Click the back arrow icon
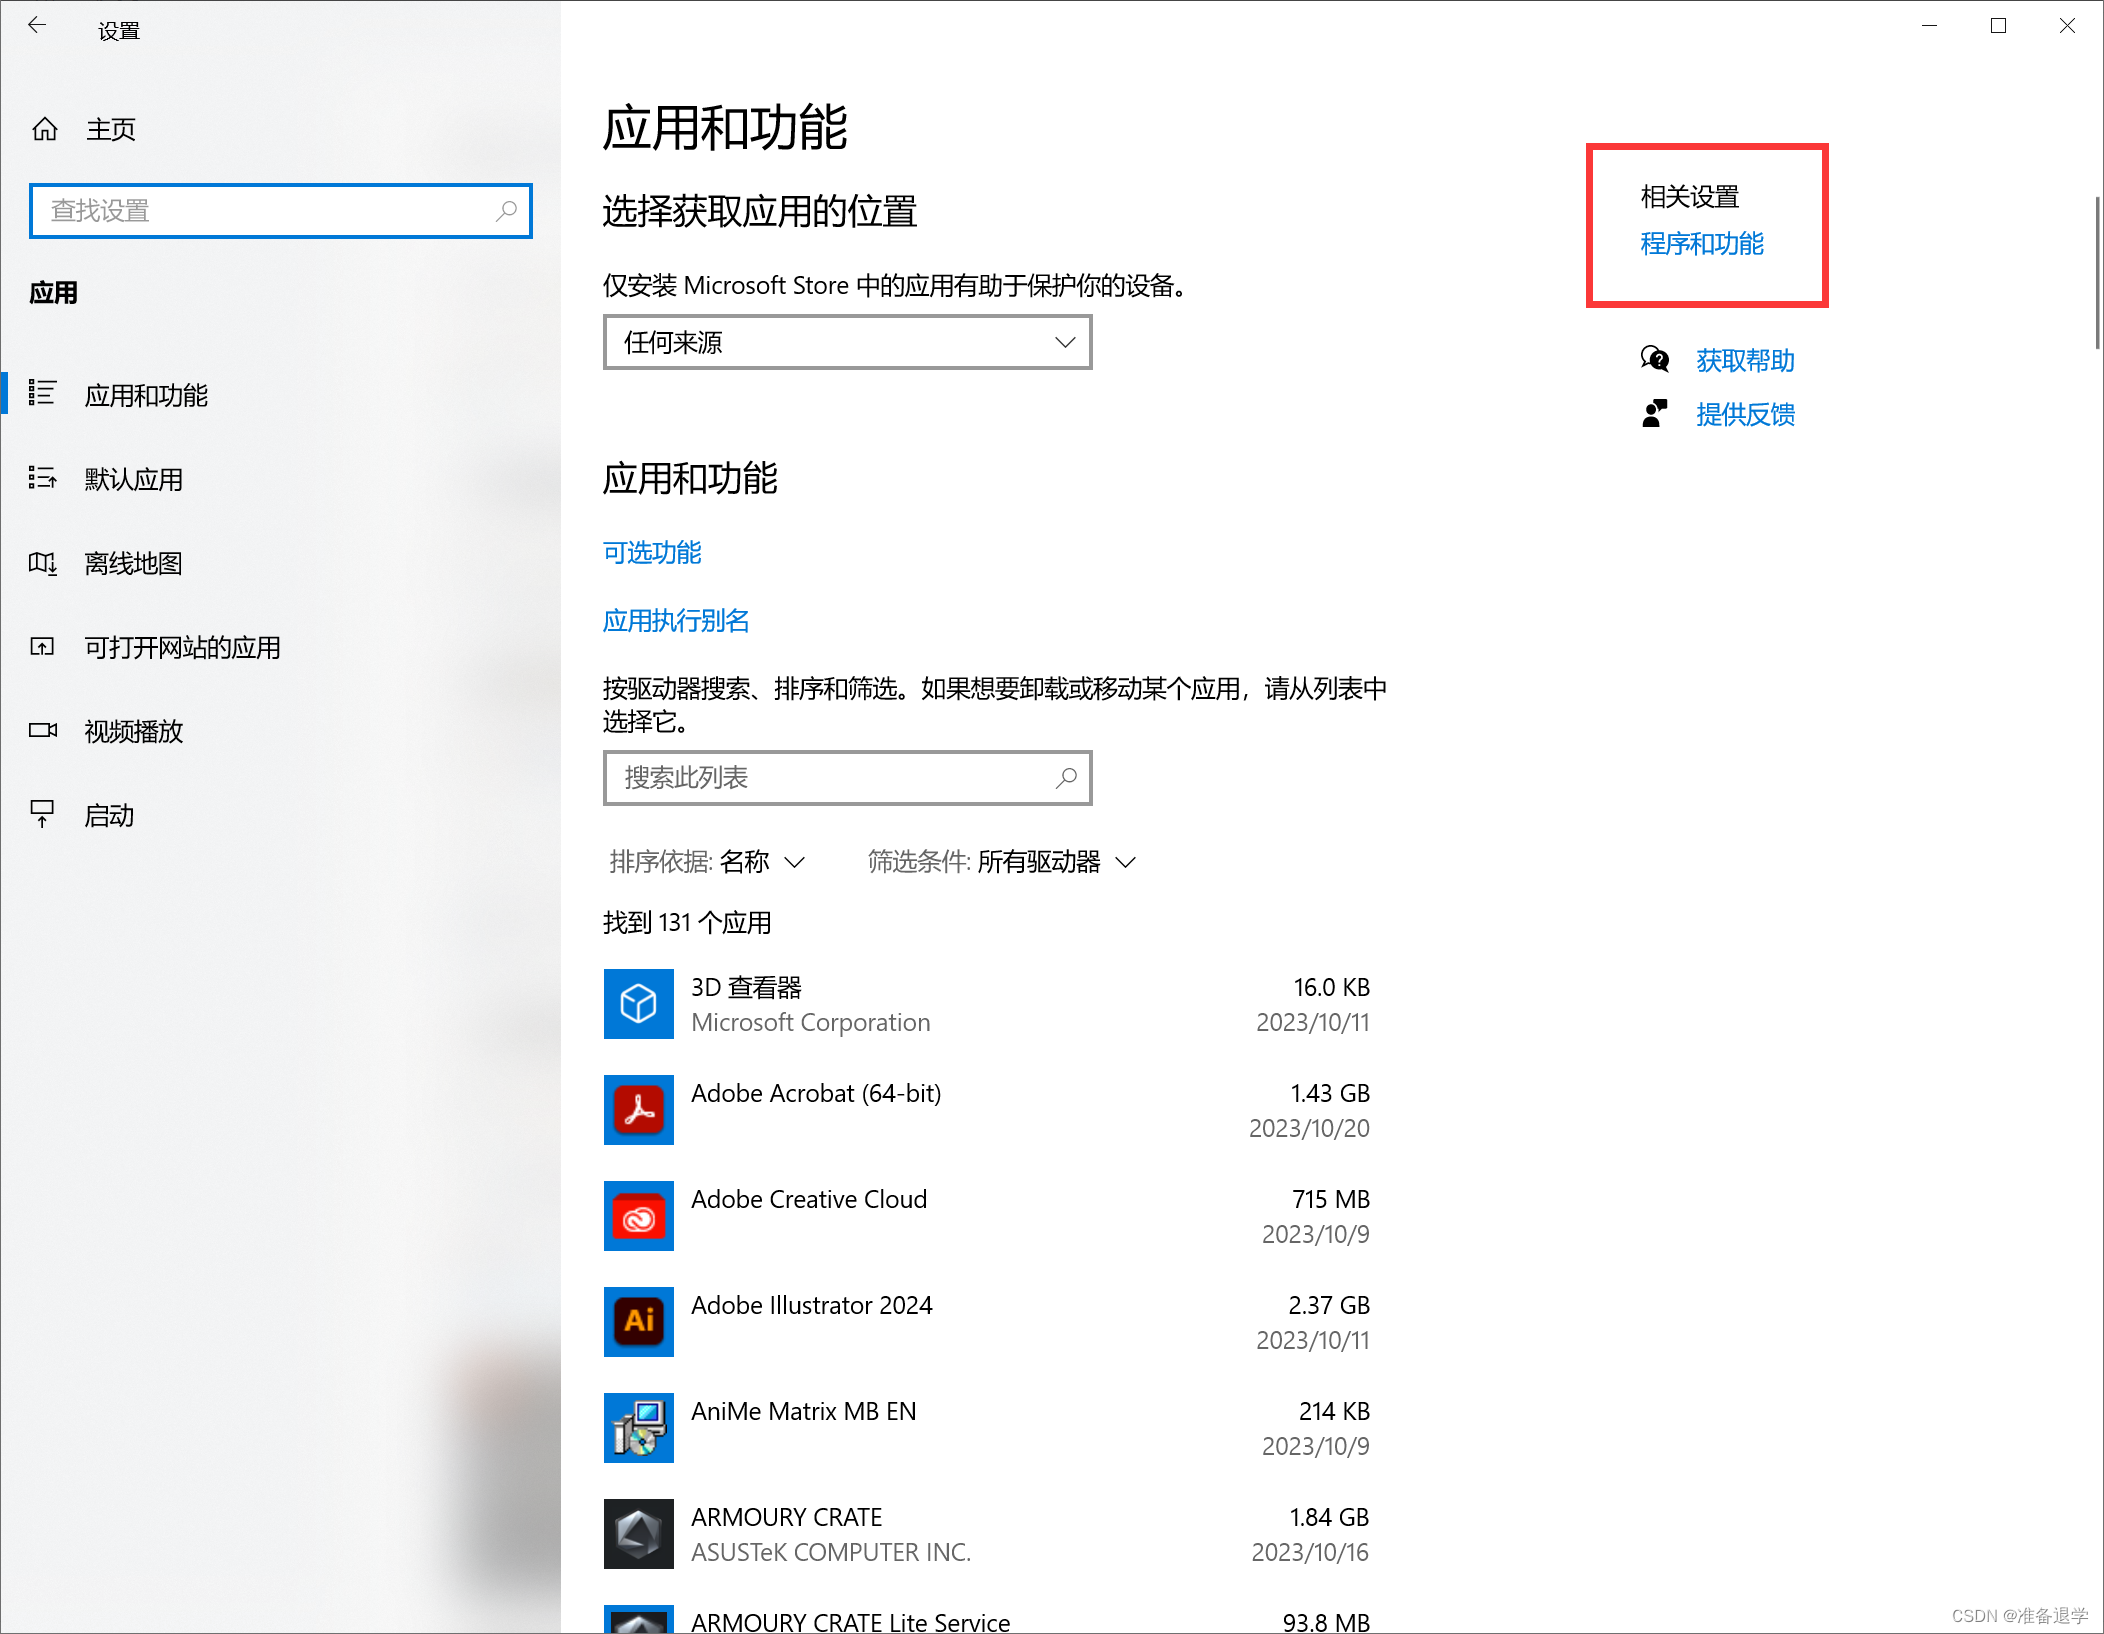The width and height of the screenshot is (2104, 1634). click(x=37, y=25)
